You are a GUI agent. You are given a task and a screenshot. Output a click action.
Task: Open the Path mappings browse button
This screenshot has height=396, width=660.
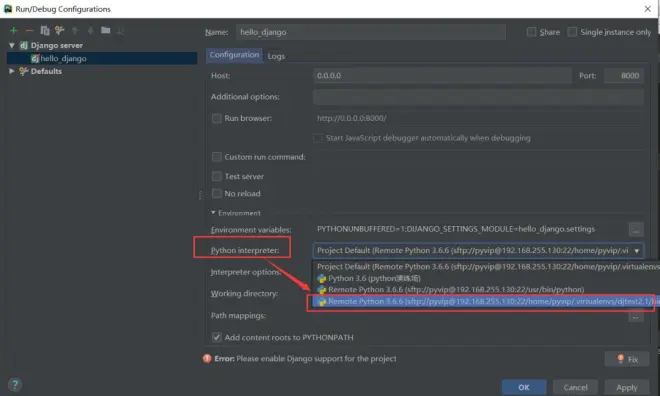636,316
